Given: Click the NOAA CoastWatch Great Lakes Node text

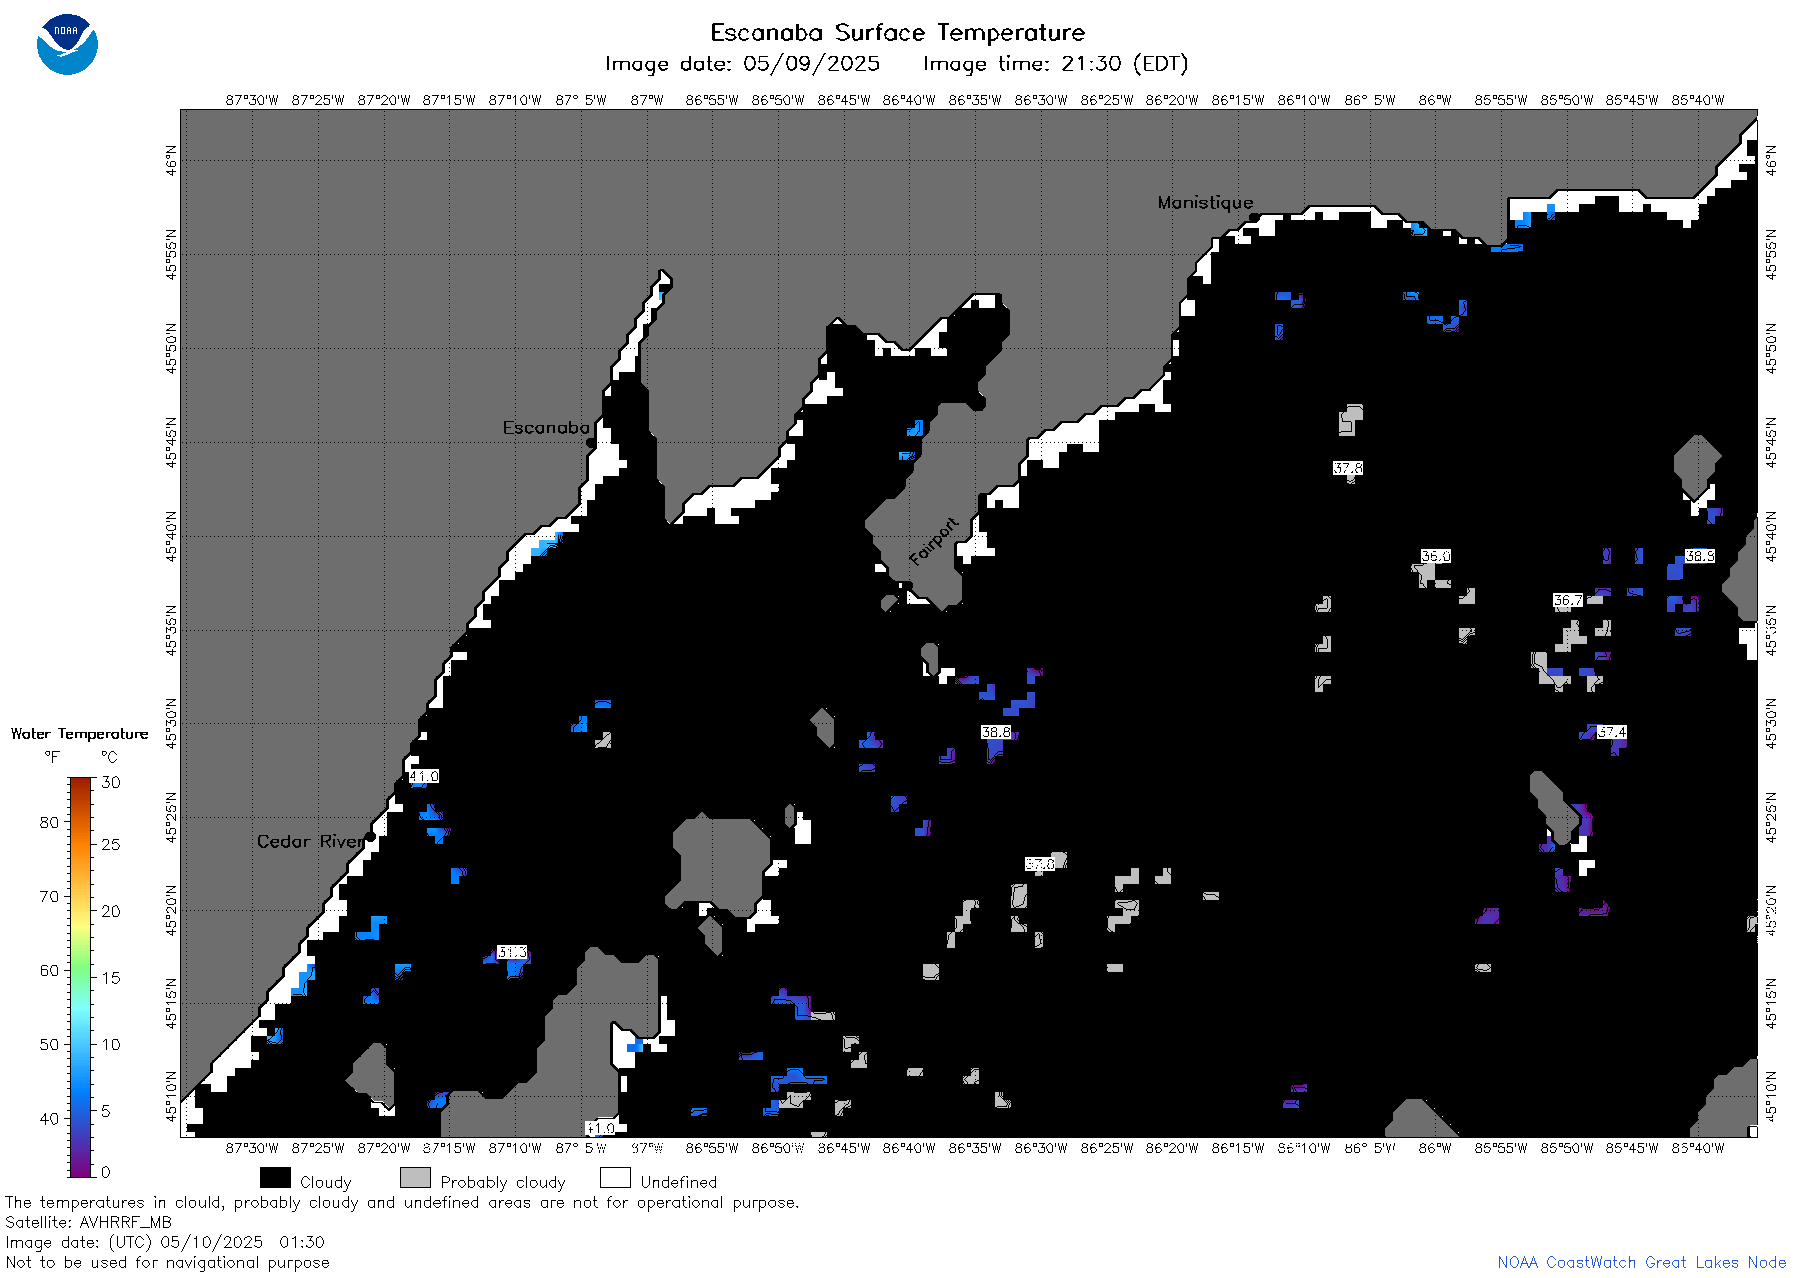Looking at the screenshot, I should pos(1641,1262).
